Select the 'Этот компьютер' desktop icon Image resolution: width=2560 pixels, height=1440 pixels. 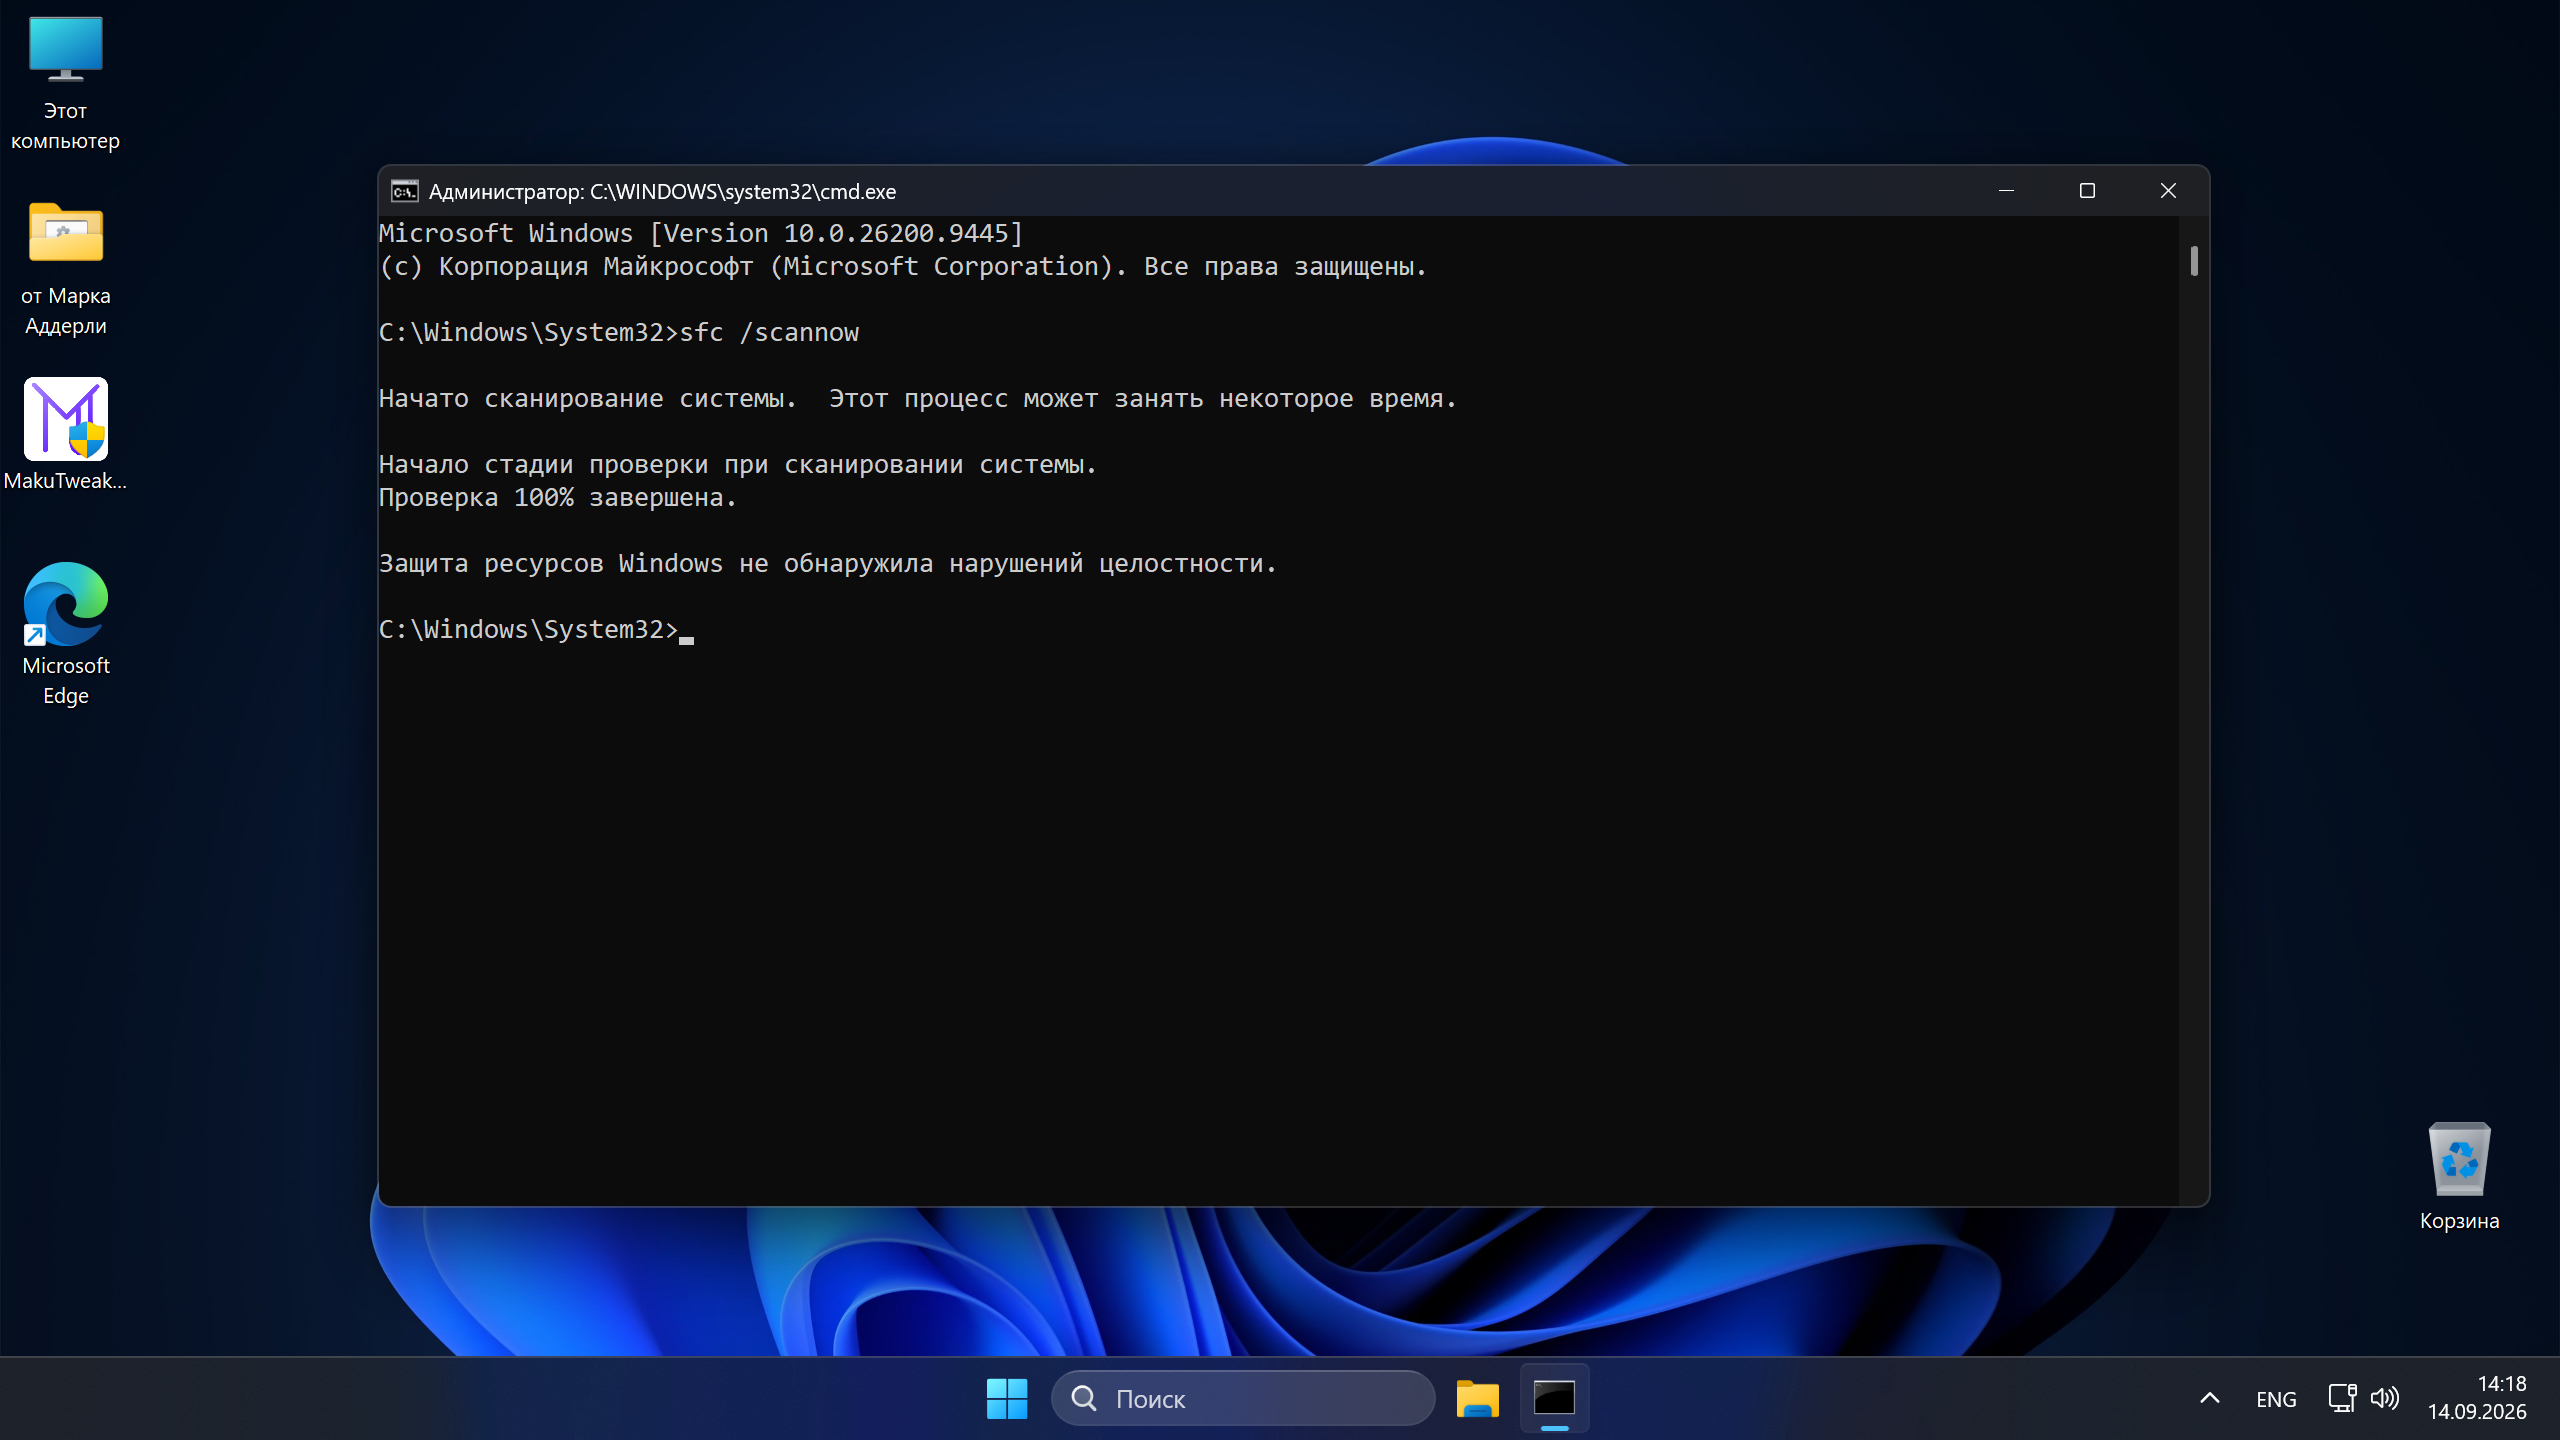pyautogui.click(x=65, y=84)
